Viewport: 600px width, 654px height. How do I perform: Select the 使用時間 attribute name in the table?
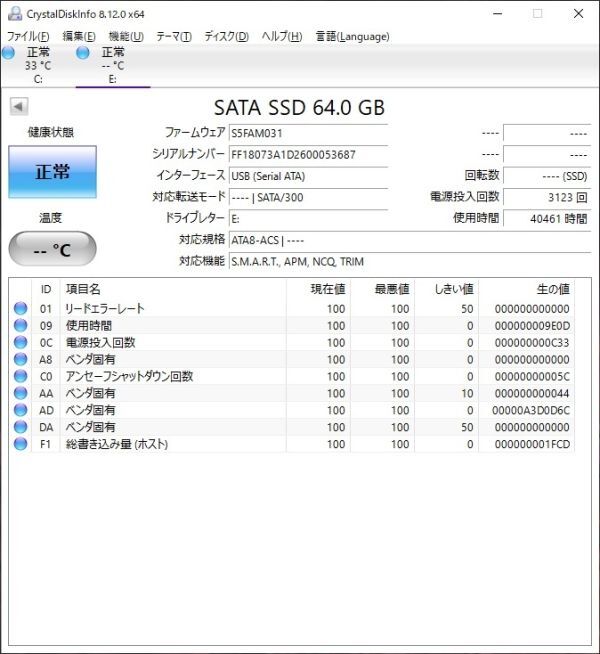88,326
